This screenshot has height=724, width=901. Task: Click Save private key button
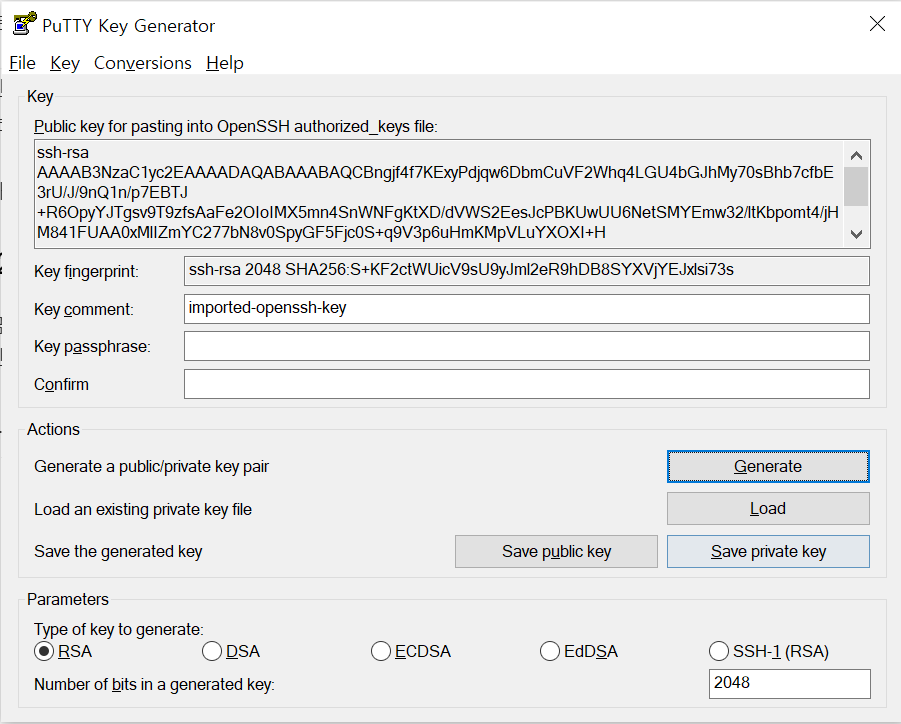(768, 552)
